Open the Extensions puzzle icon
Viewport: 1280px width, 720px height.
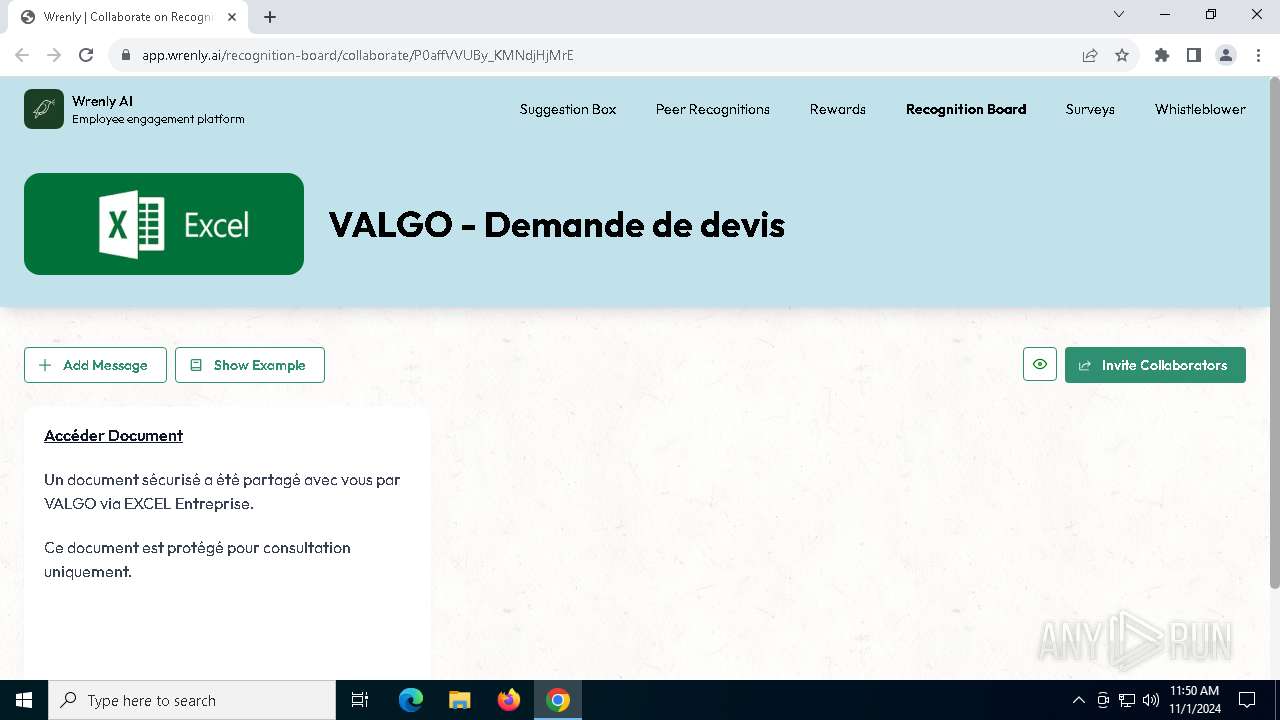point(1162,55)
